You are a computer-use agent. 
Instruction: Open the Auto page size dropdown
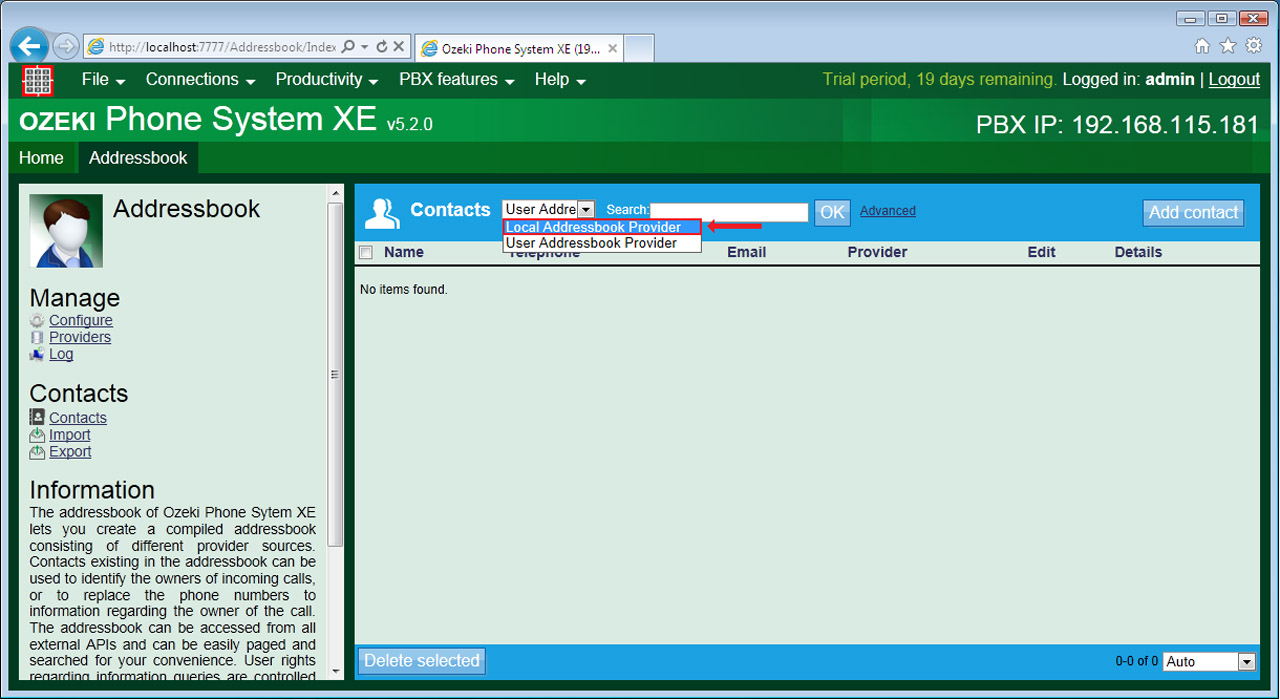1209,661
